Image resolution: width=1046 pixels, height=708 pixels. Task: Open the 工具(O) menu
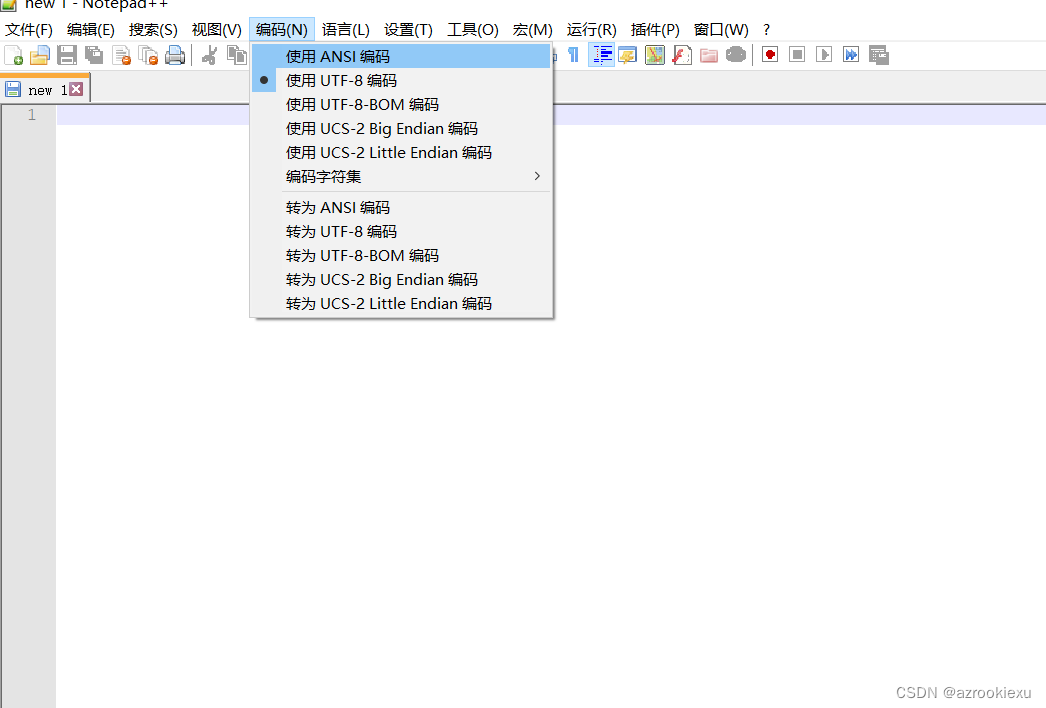(x=472, y=30)
